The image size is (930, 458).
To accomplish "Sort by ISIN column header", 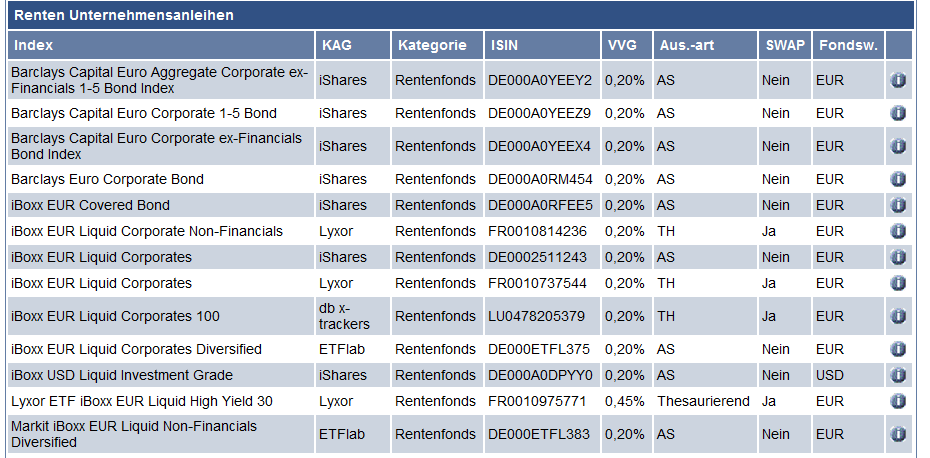I will pyautogui.click(x=505, y=45).
